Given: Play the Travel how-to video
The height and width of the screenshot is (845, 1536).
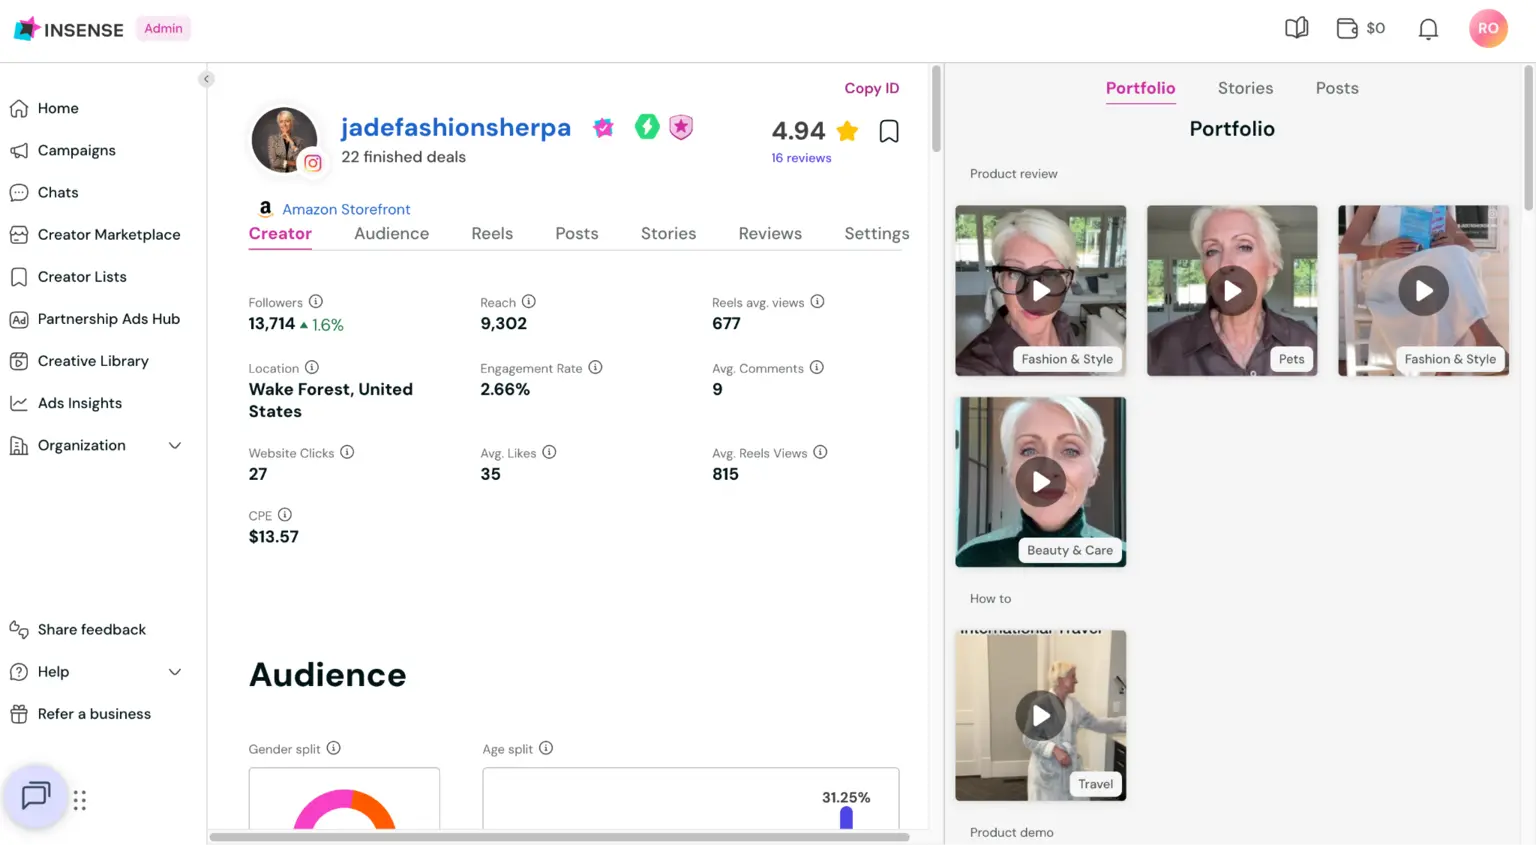Looking at the screenshot, I should coord(1040,716).
